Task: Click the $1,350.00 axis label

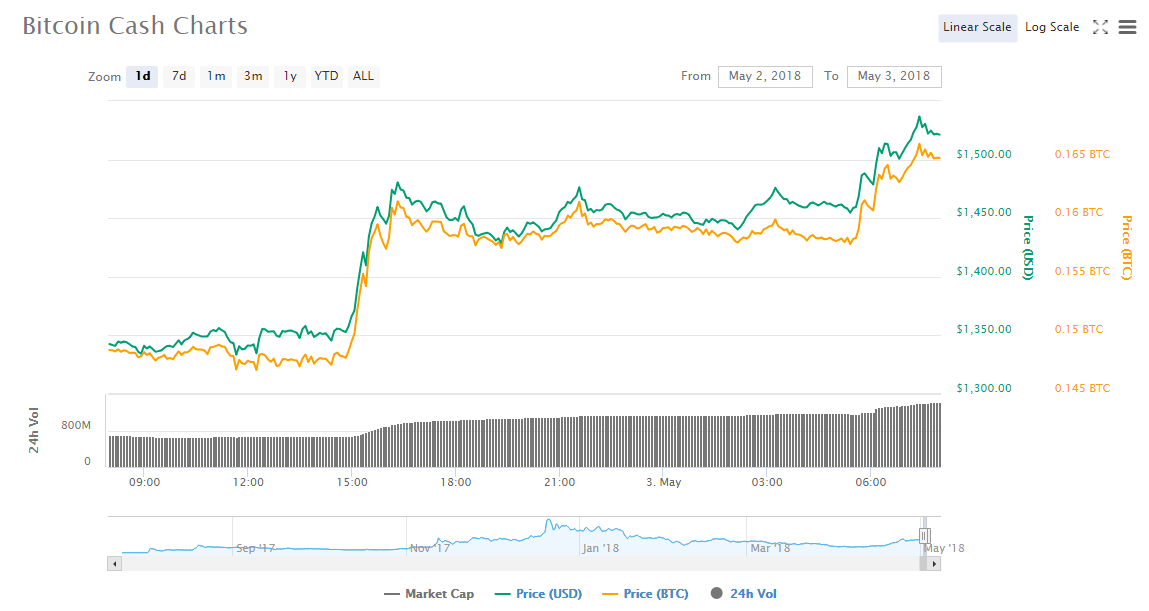Action: point(983,330)
